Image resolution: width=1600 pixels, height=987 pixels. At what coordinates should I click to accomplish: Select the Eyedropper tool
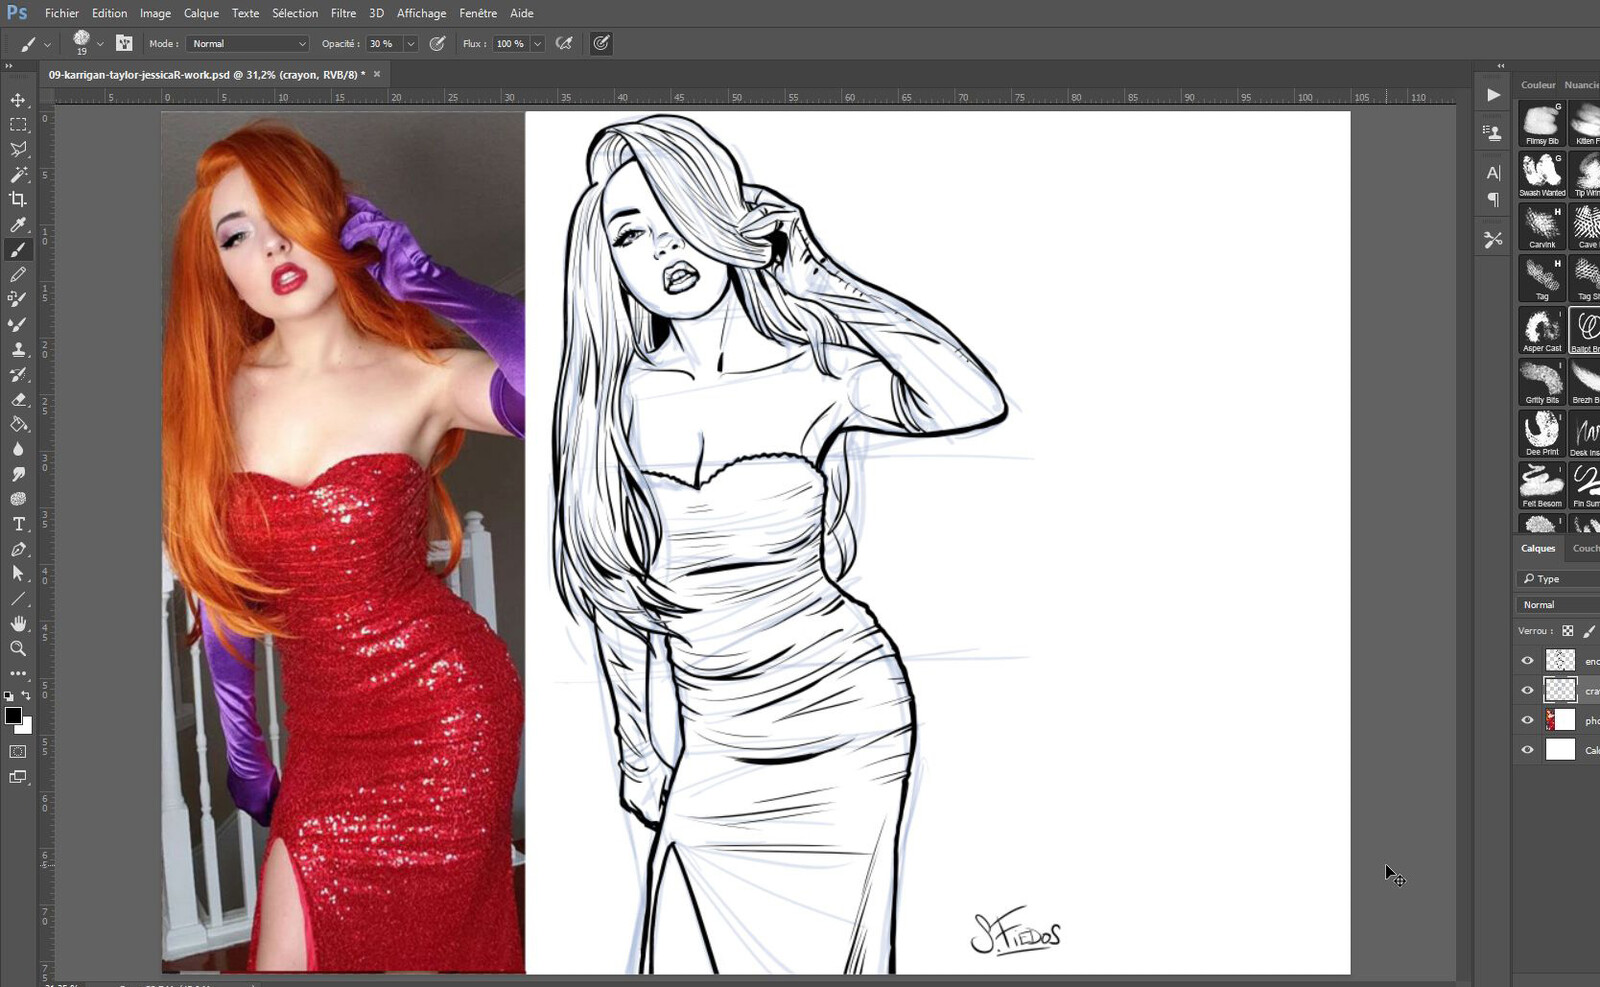coord(18,225)
